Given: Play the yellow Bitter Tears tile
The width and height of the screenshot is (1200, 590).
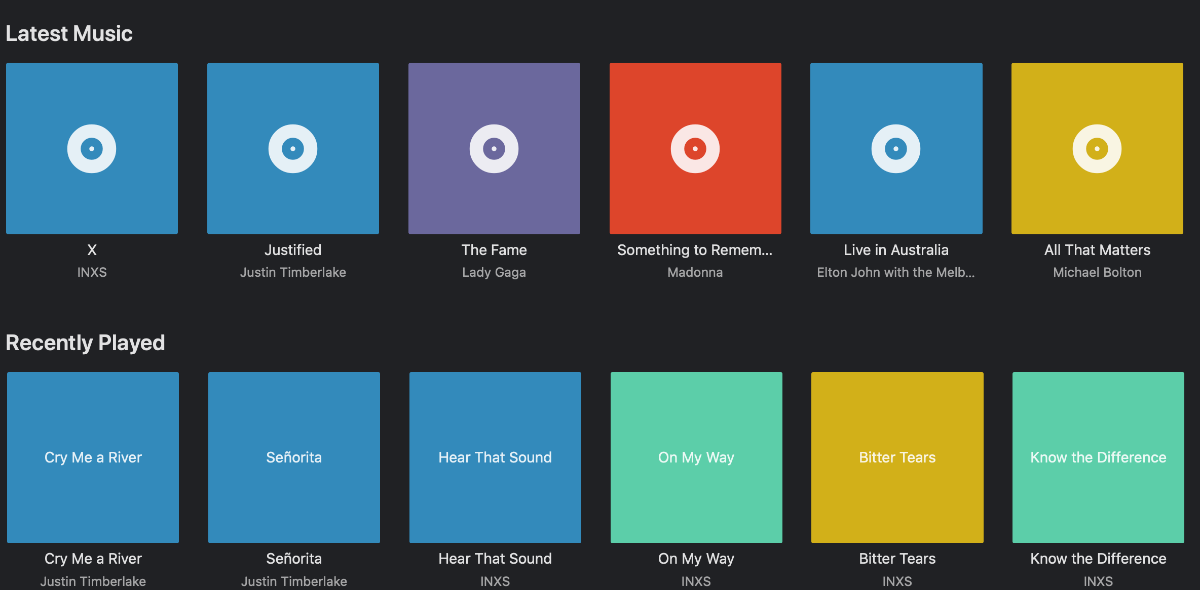Looking at the screenshot, I should coord(897,457).
